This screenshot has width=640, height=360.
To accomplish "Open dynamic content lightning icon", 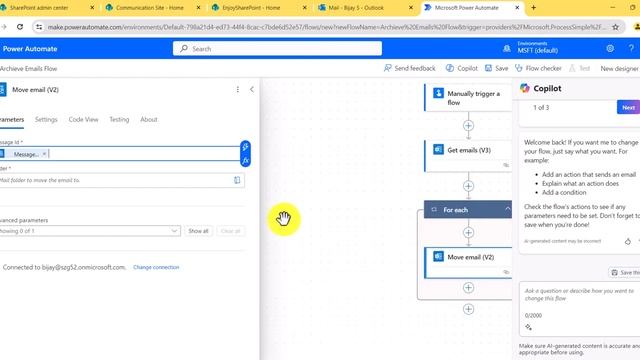I will tap(245, 147).
